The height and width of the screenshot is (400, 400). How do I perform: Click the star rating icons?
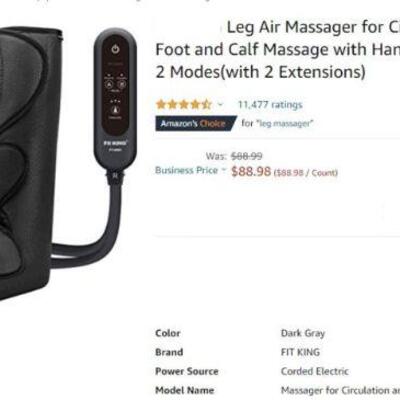pos(184,104)
